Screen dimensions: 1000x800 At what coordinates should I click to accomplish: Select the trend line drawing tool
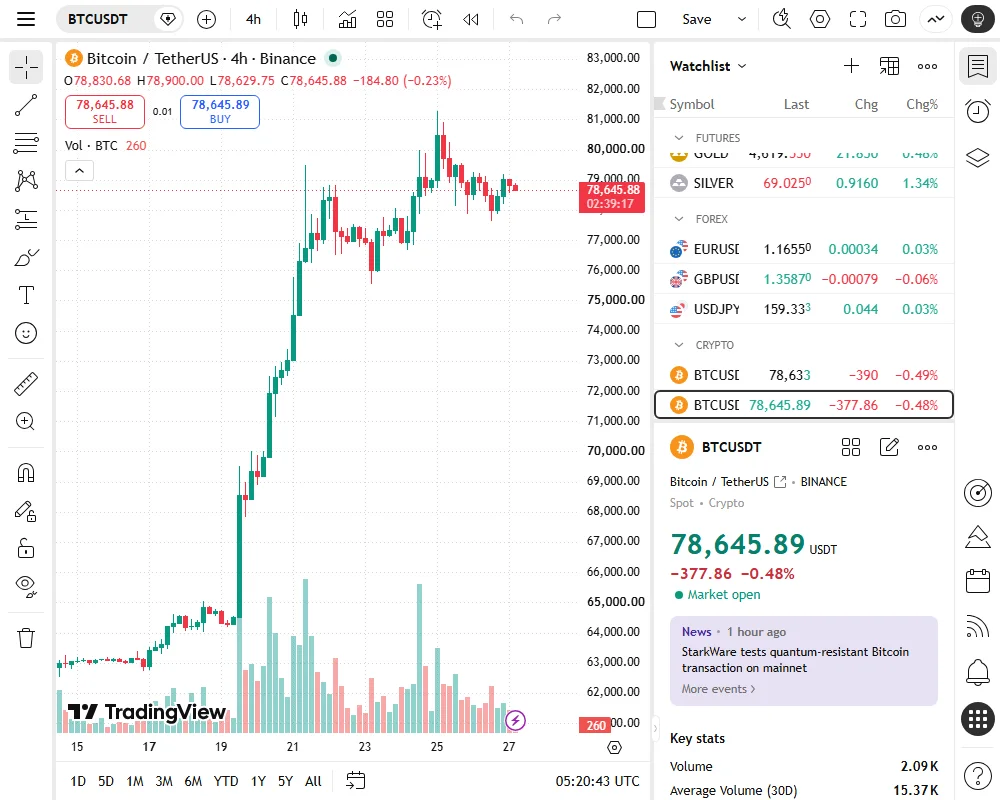click(26, 105)
